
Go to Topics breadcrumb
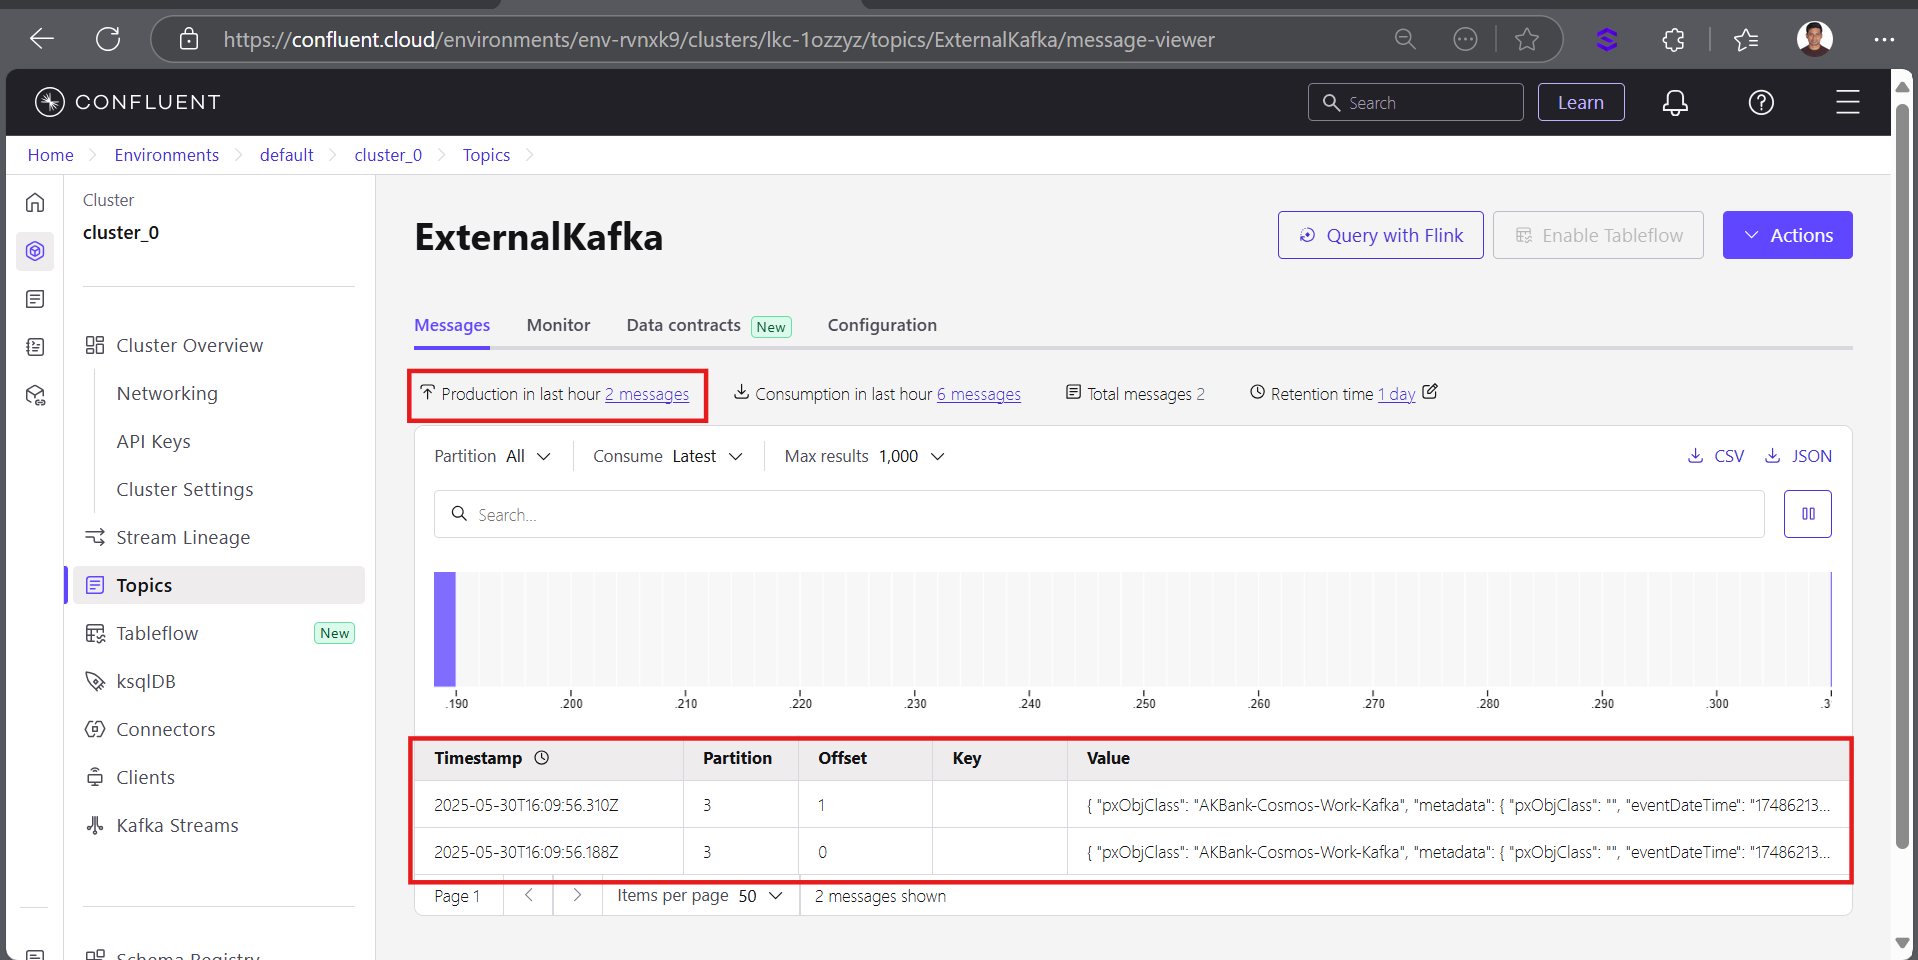tap(486, 155)
